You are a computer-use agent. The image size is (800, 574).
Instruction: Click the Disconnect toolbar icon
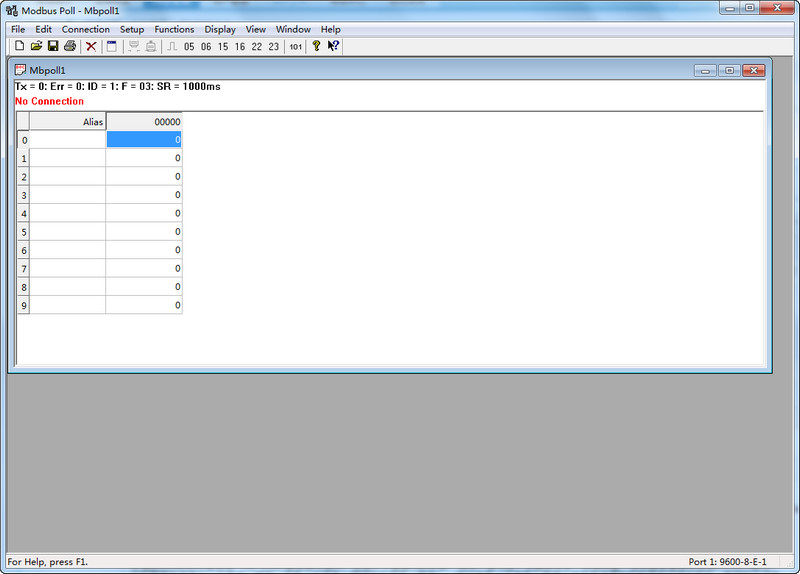tap(151, 46)
